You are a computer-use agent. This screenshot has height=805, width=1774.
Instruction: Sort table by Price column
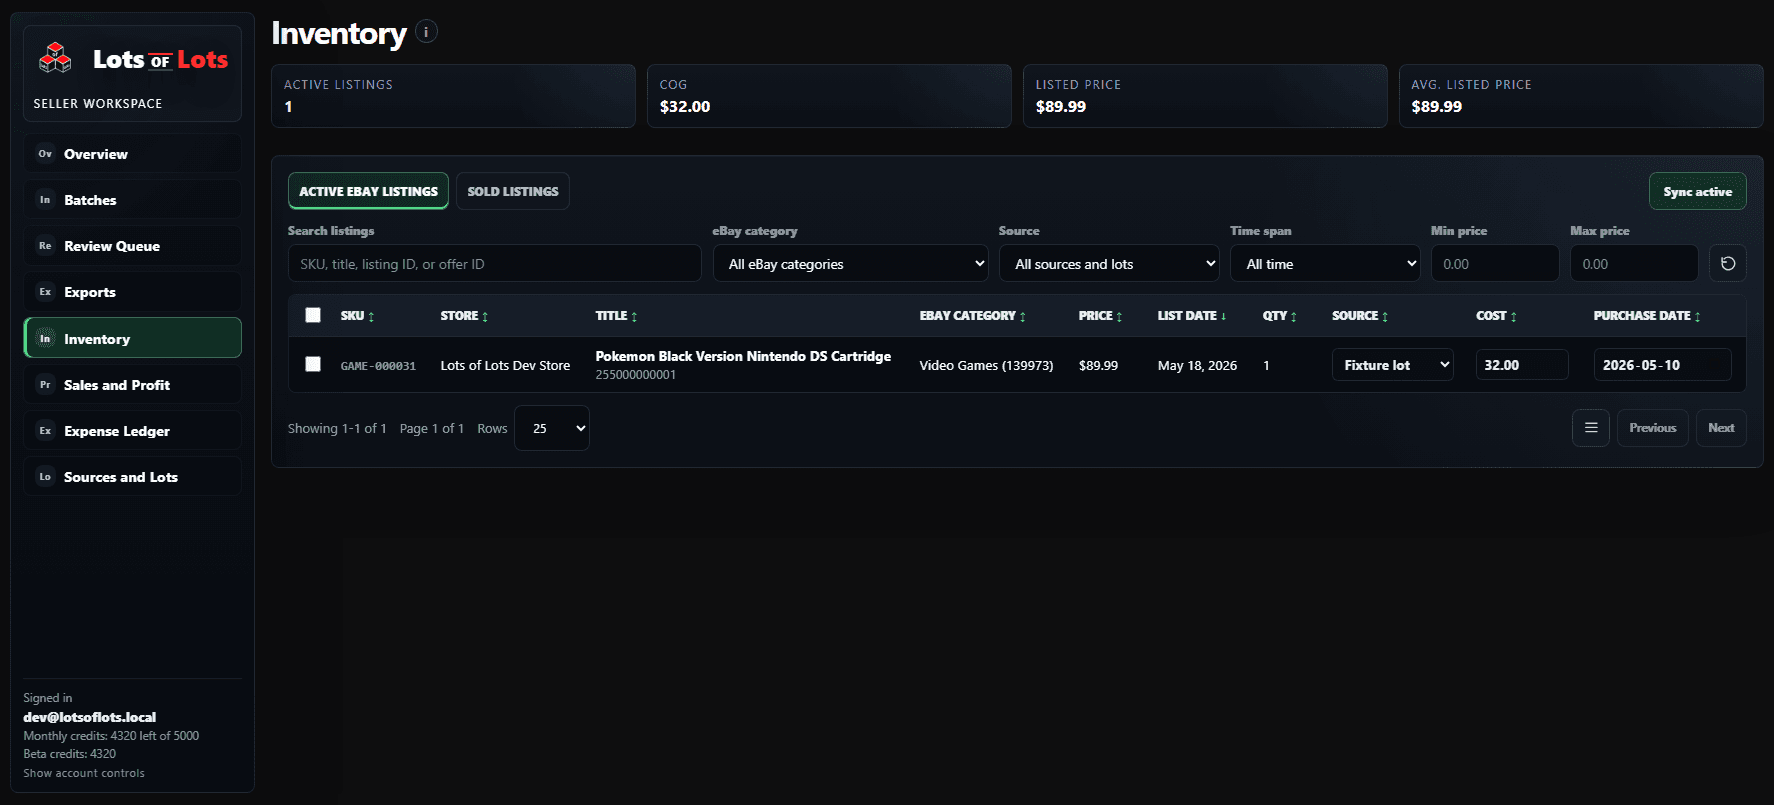[x=1100, y=316]
